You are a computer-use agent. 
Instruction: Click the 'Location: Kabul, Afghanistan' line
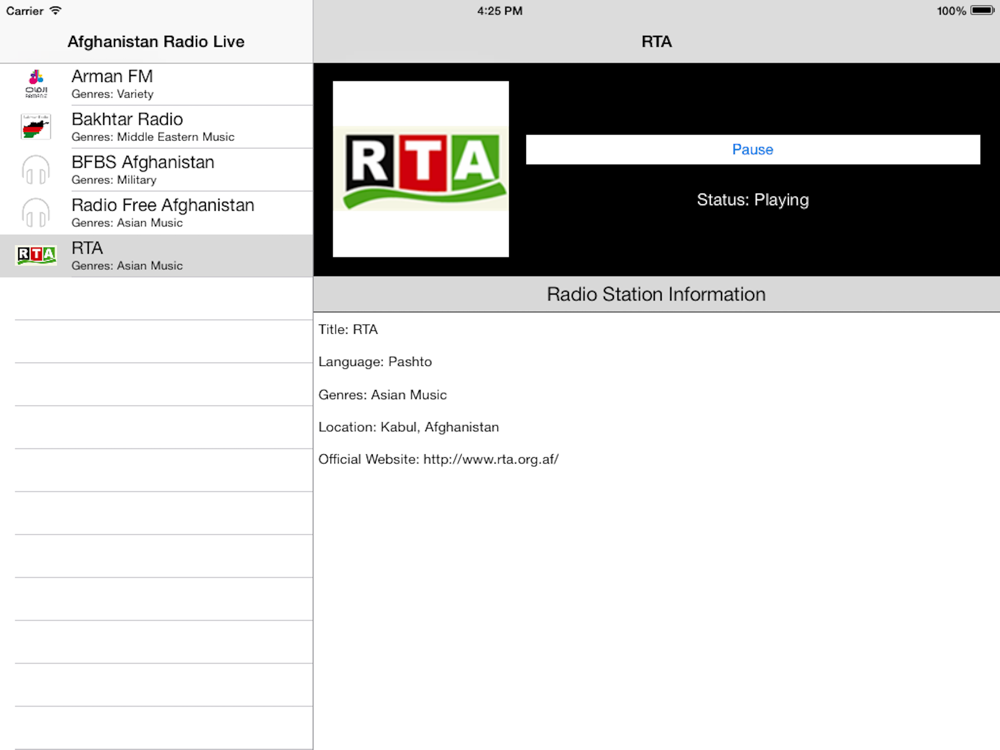(x=409, y=427)
